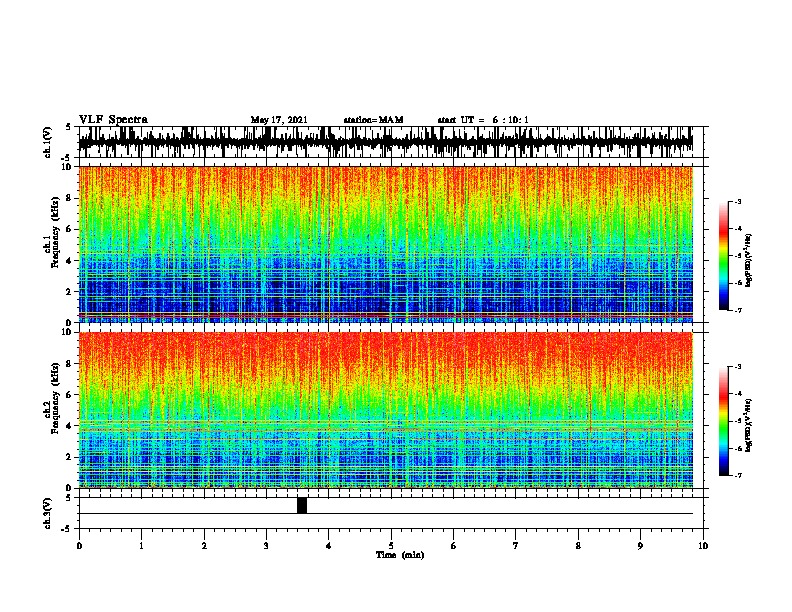792x612 pixels.
Task: Click the ch.2 color scale bar
Action: 724,421
